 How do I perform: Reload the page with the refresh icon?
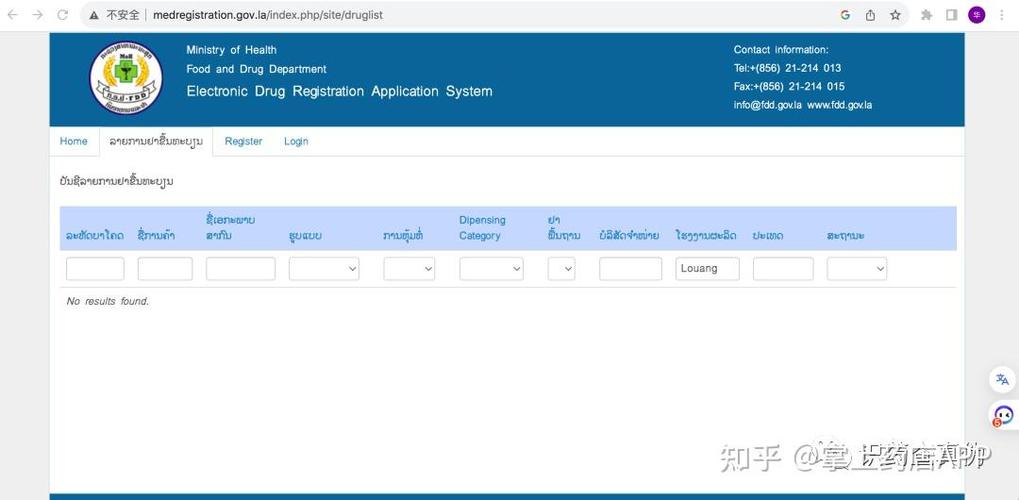(62, 15)
